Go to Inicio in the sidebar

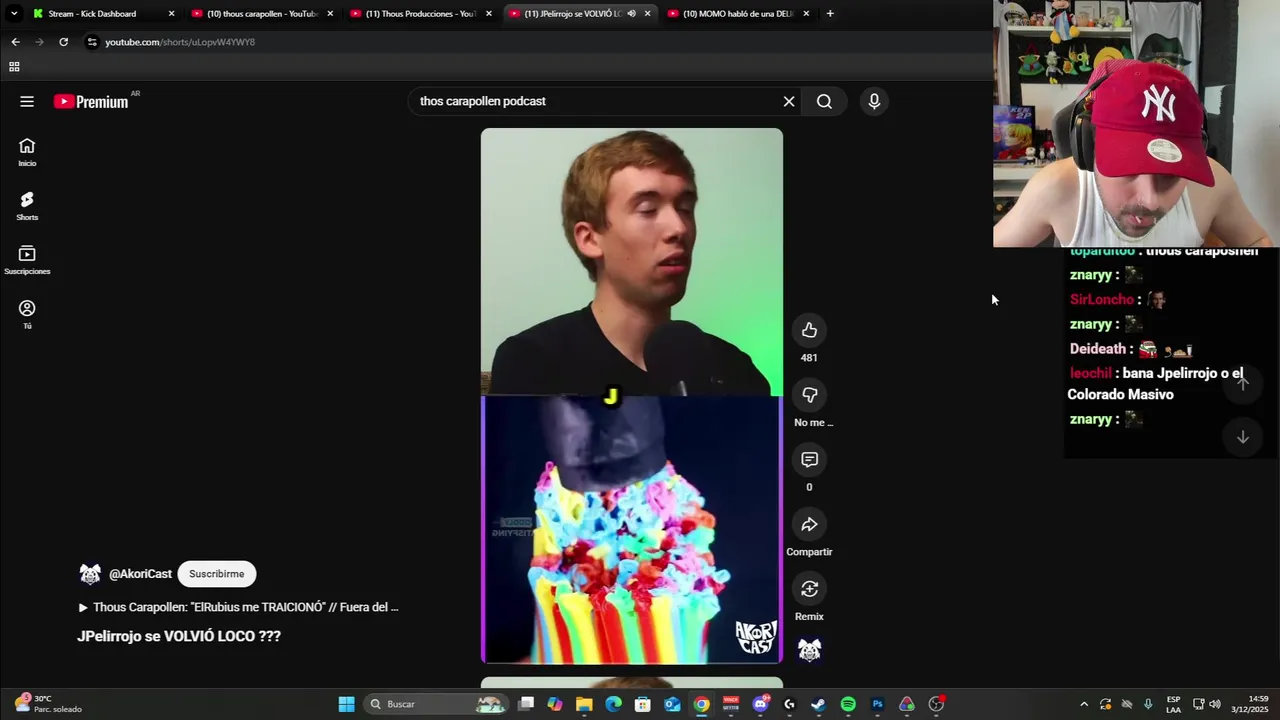coord(27,152)
